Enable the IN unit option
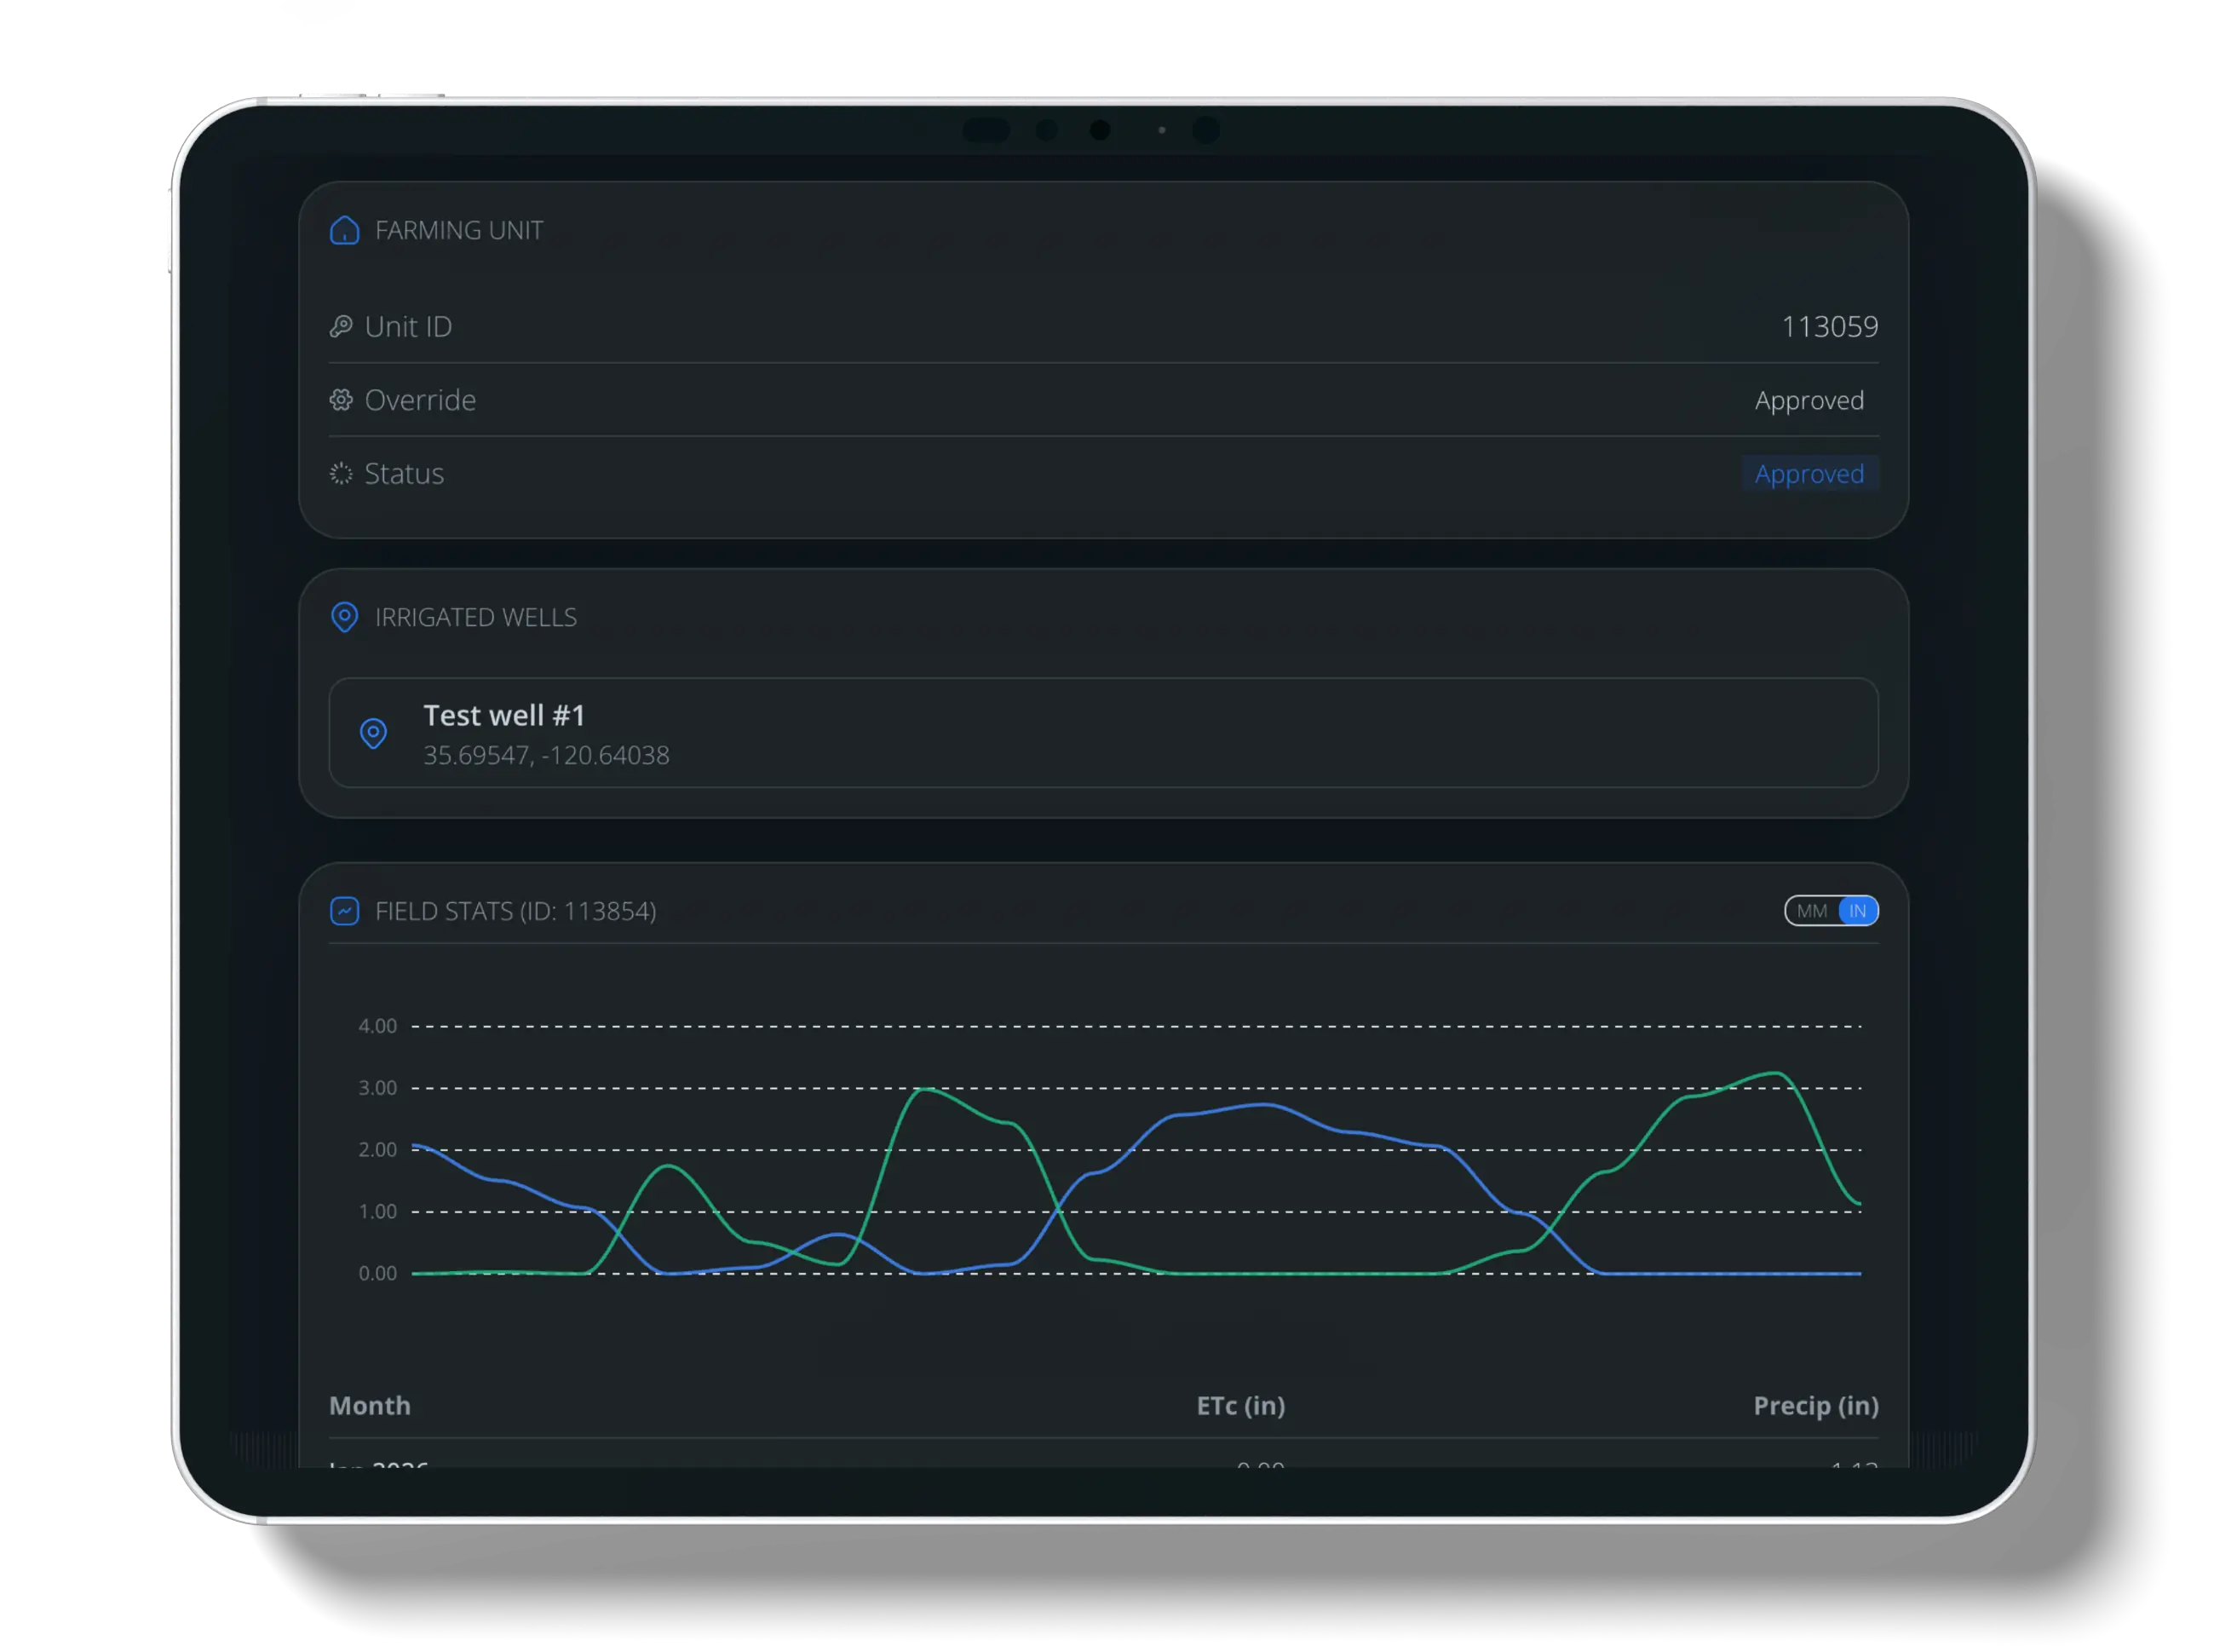This screenshot has width=2214, height=1652. (1857, 911)
